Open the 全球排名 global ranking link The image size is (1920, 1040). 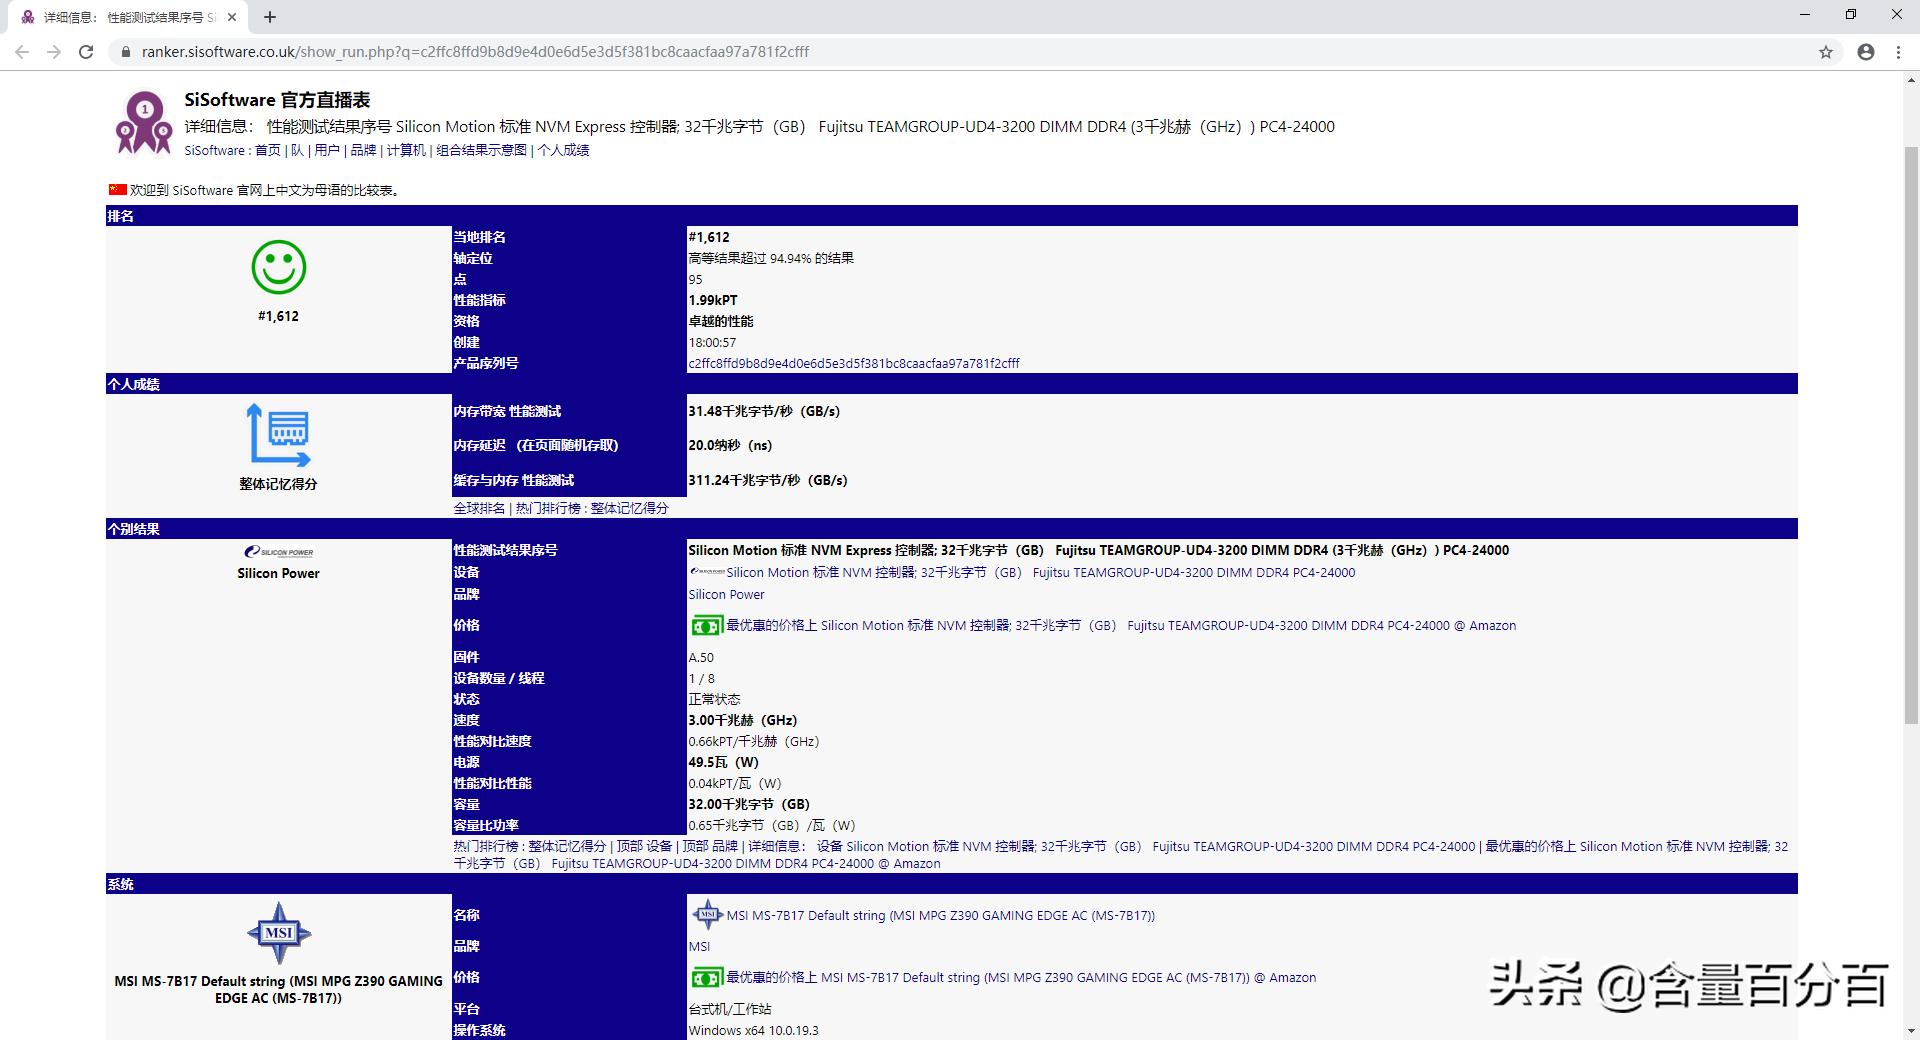480,508
